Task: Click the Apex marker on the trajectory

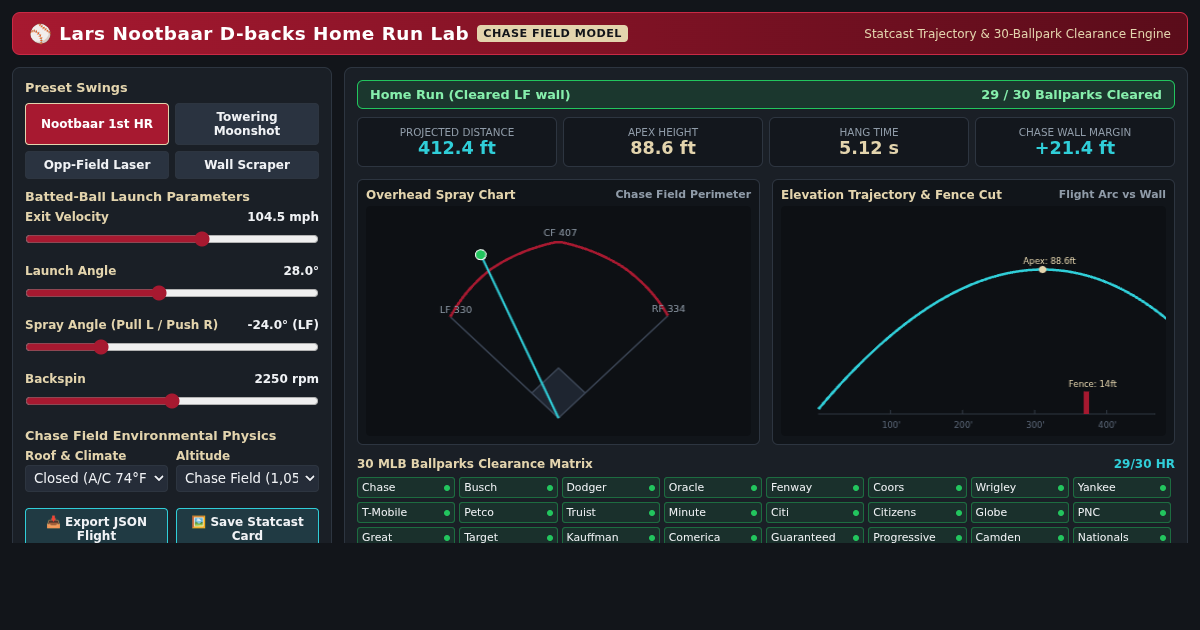Action: (x=1042, y=269)
